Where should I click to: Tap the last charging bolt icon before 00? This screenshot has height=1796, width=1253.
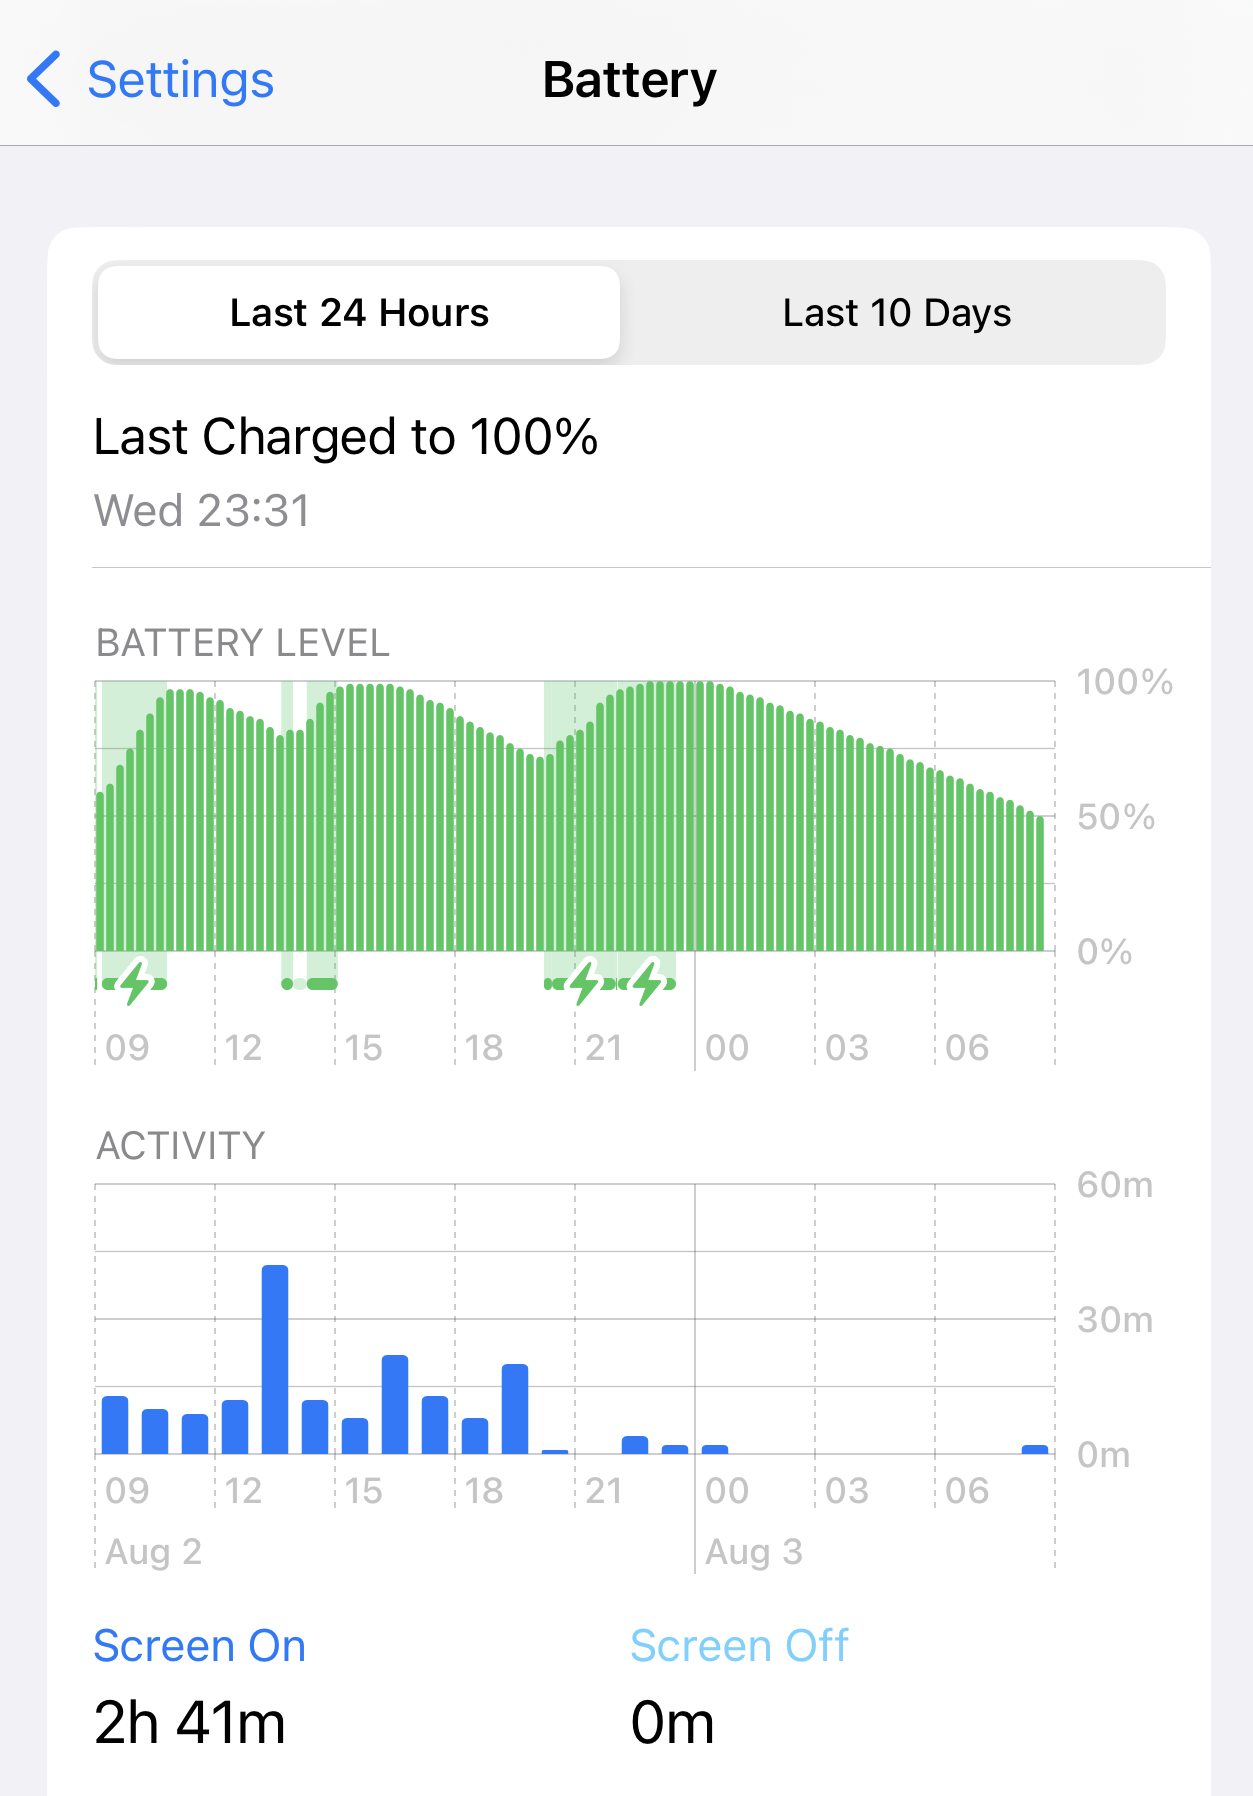[x=649, y=982]
